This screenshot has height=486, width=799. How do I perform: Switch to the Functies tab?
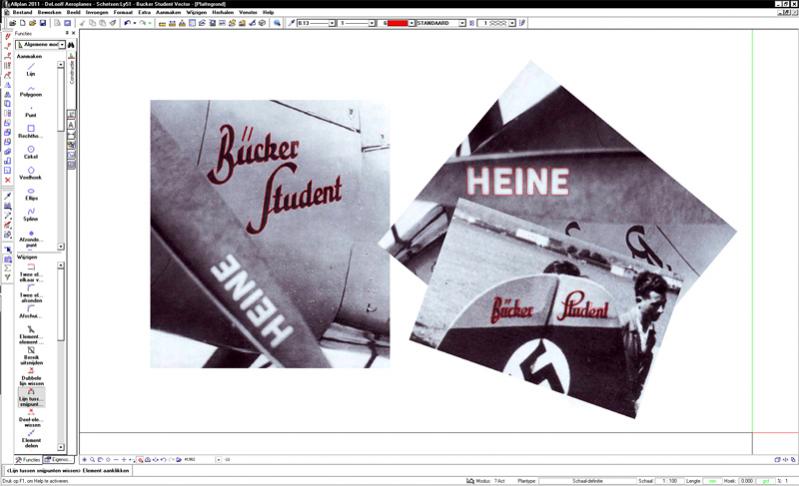28,460
